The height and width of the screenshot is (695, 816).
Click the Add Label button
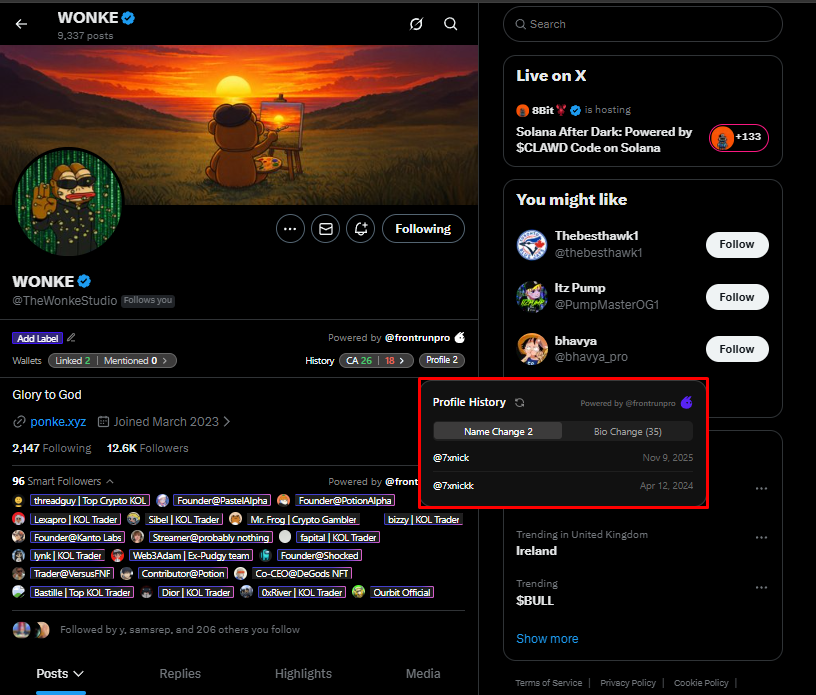click(37, 338)
